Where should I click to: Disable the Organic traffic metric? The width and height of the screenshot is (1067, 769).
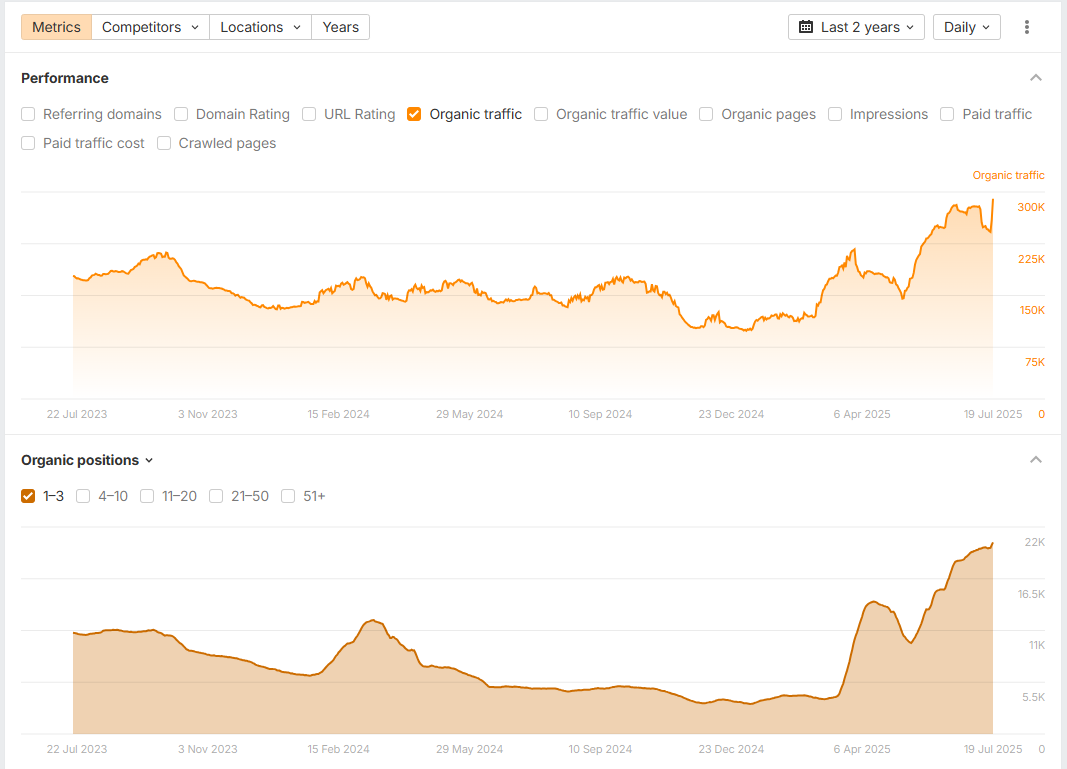tap(414, 114)
